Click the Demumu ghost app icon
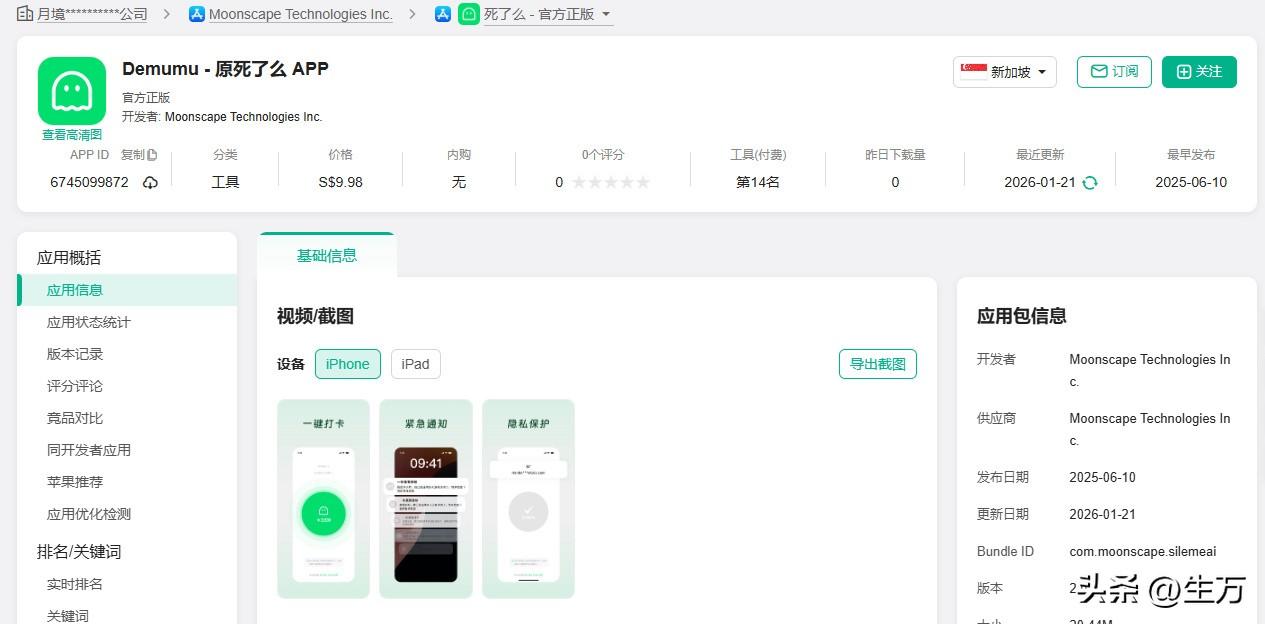This screenshot has height=624, width=1265. point(72,91)
